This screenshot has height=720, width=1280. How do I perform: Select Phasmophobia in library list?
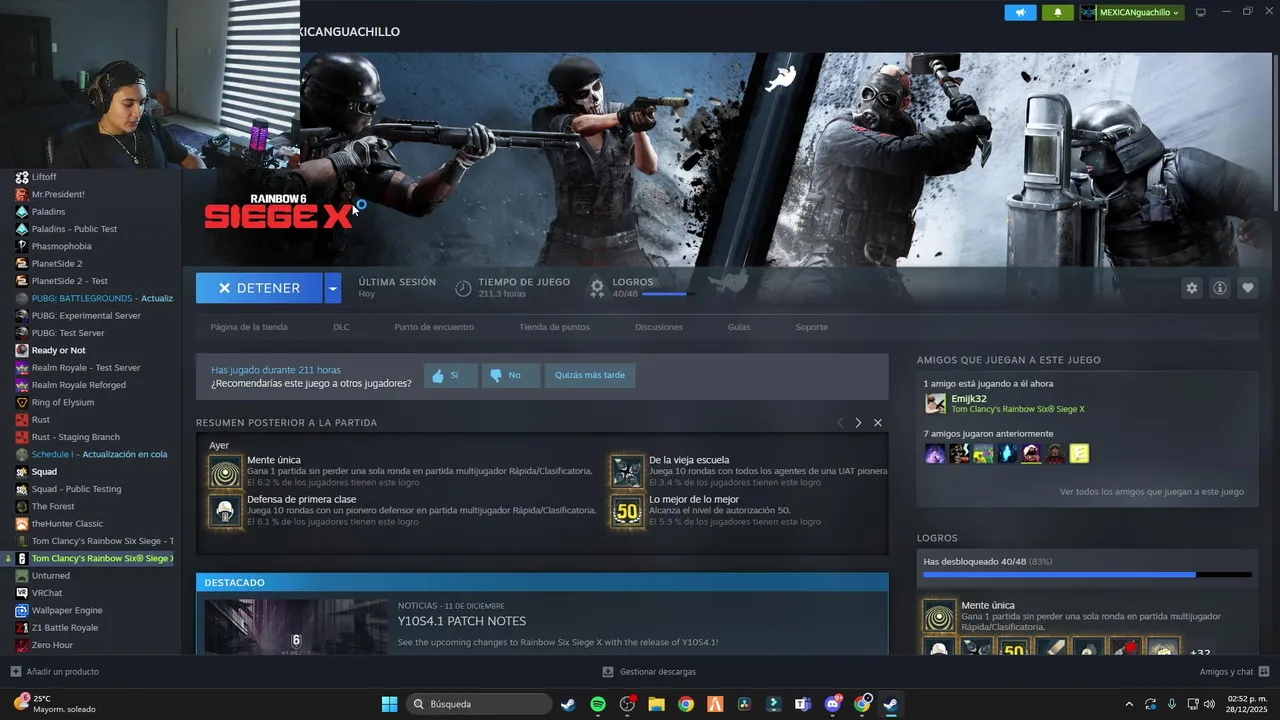[61, 246]
